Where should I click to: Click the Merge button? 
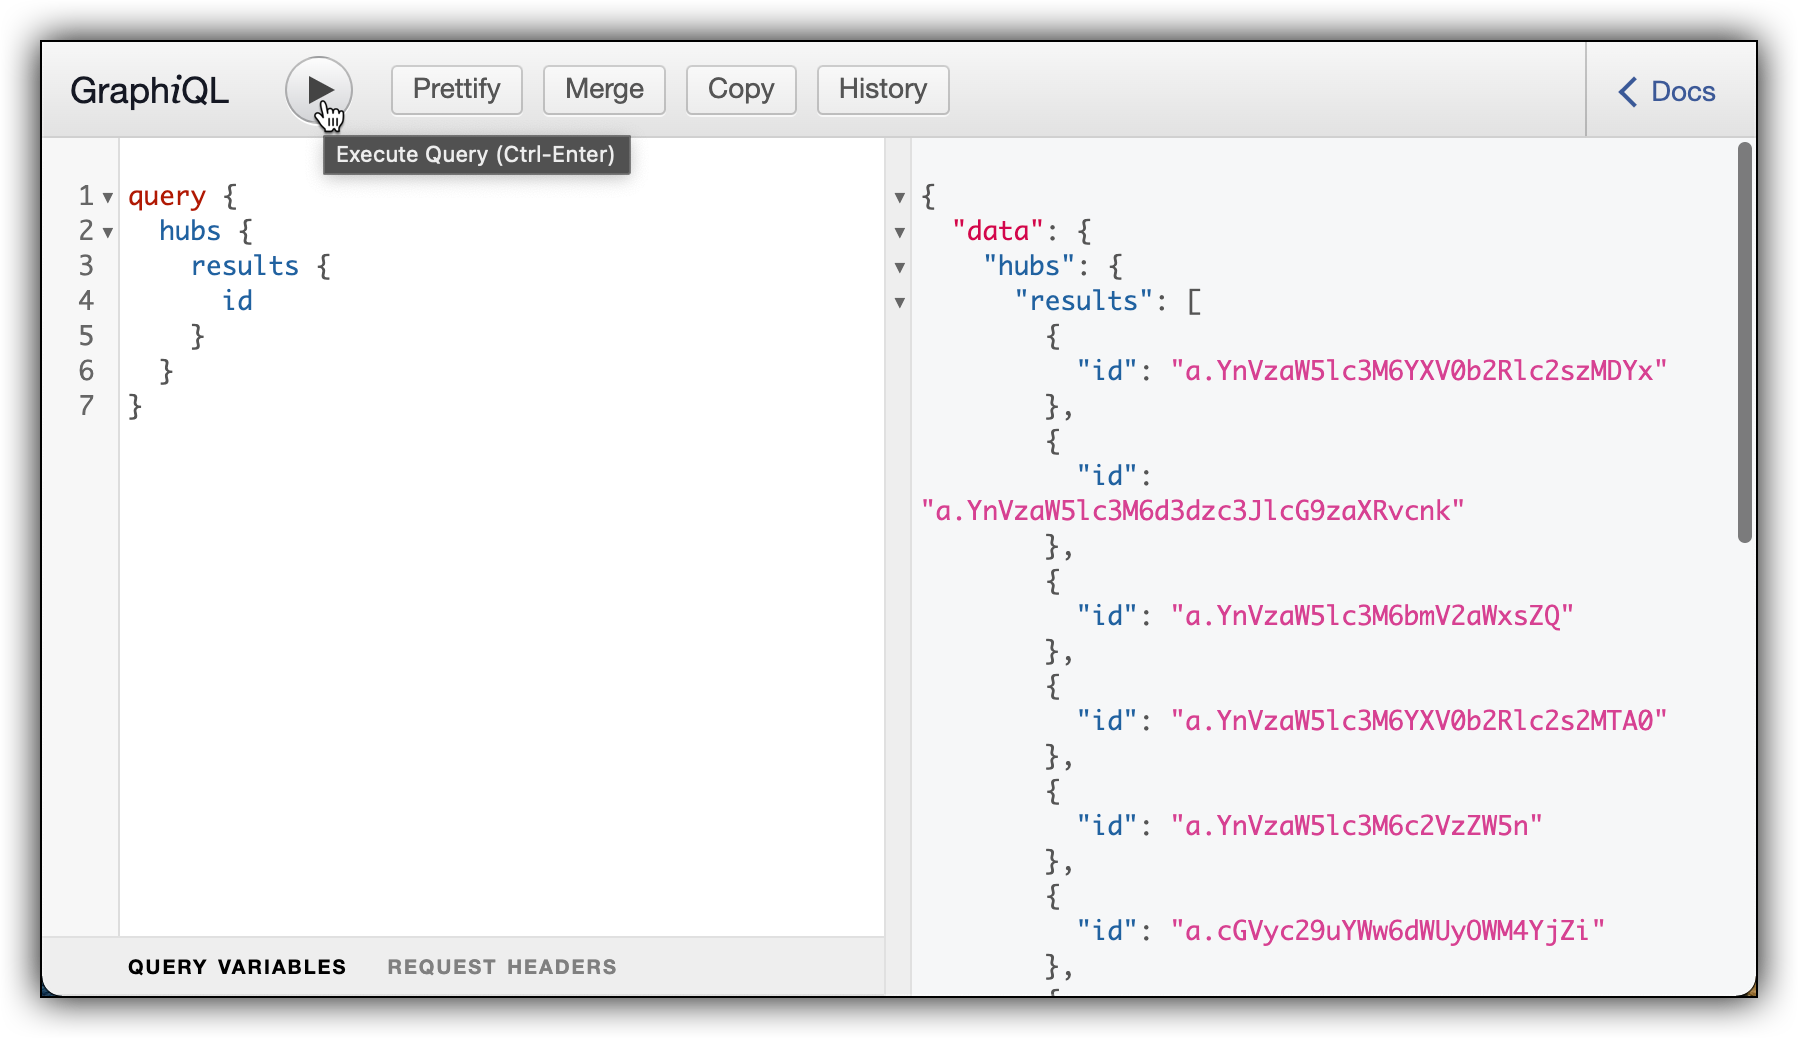pyautogui.click(x=604, y=90)
